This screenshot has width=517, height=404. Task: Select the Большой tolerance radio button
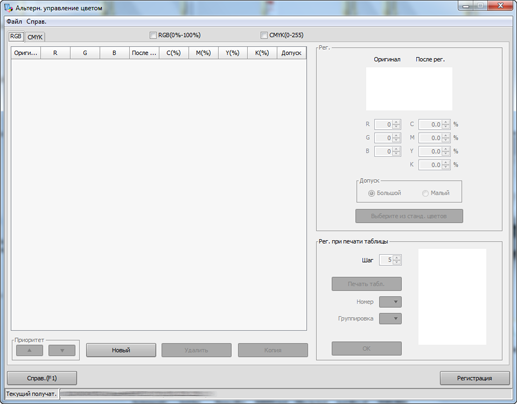(x=371, y=193)
